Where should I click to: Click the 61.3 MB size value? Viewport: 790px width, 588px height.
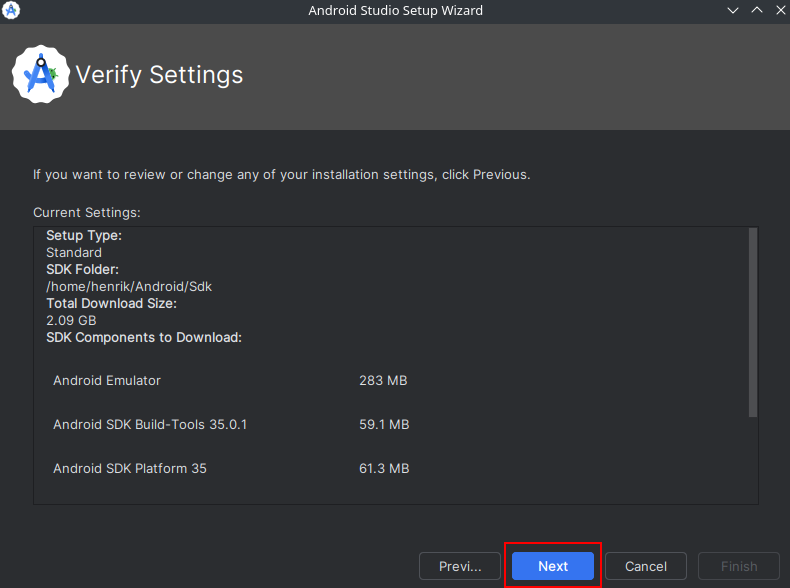pos(384,468)
